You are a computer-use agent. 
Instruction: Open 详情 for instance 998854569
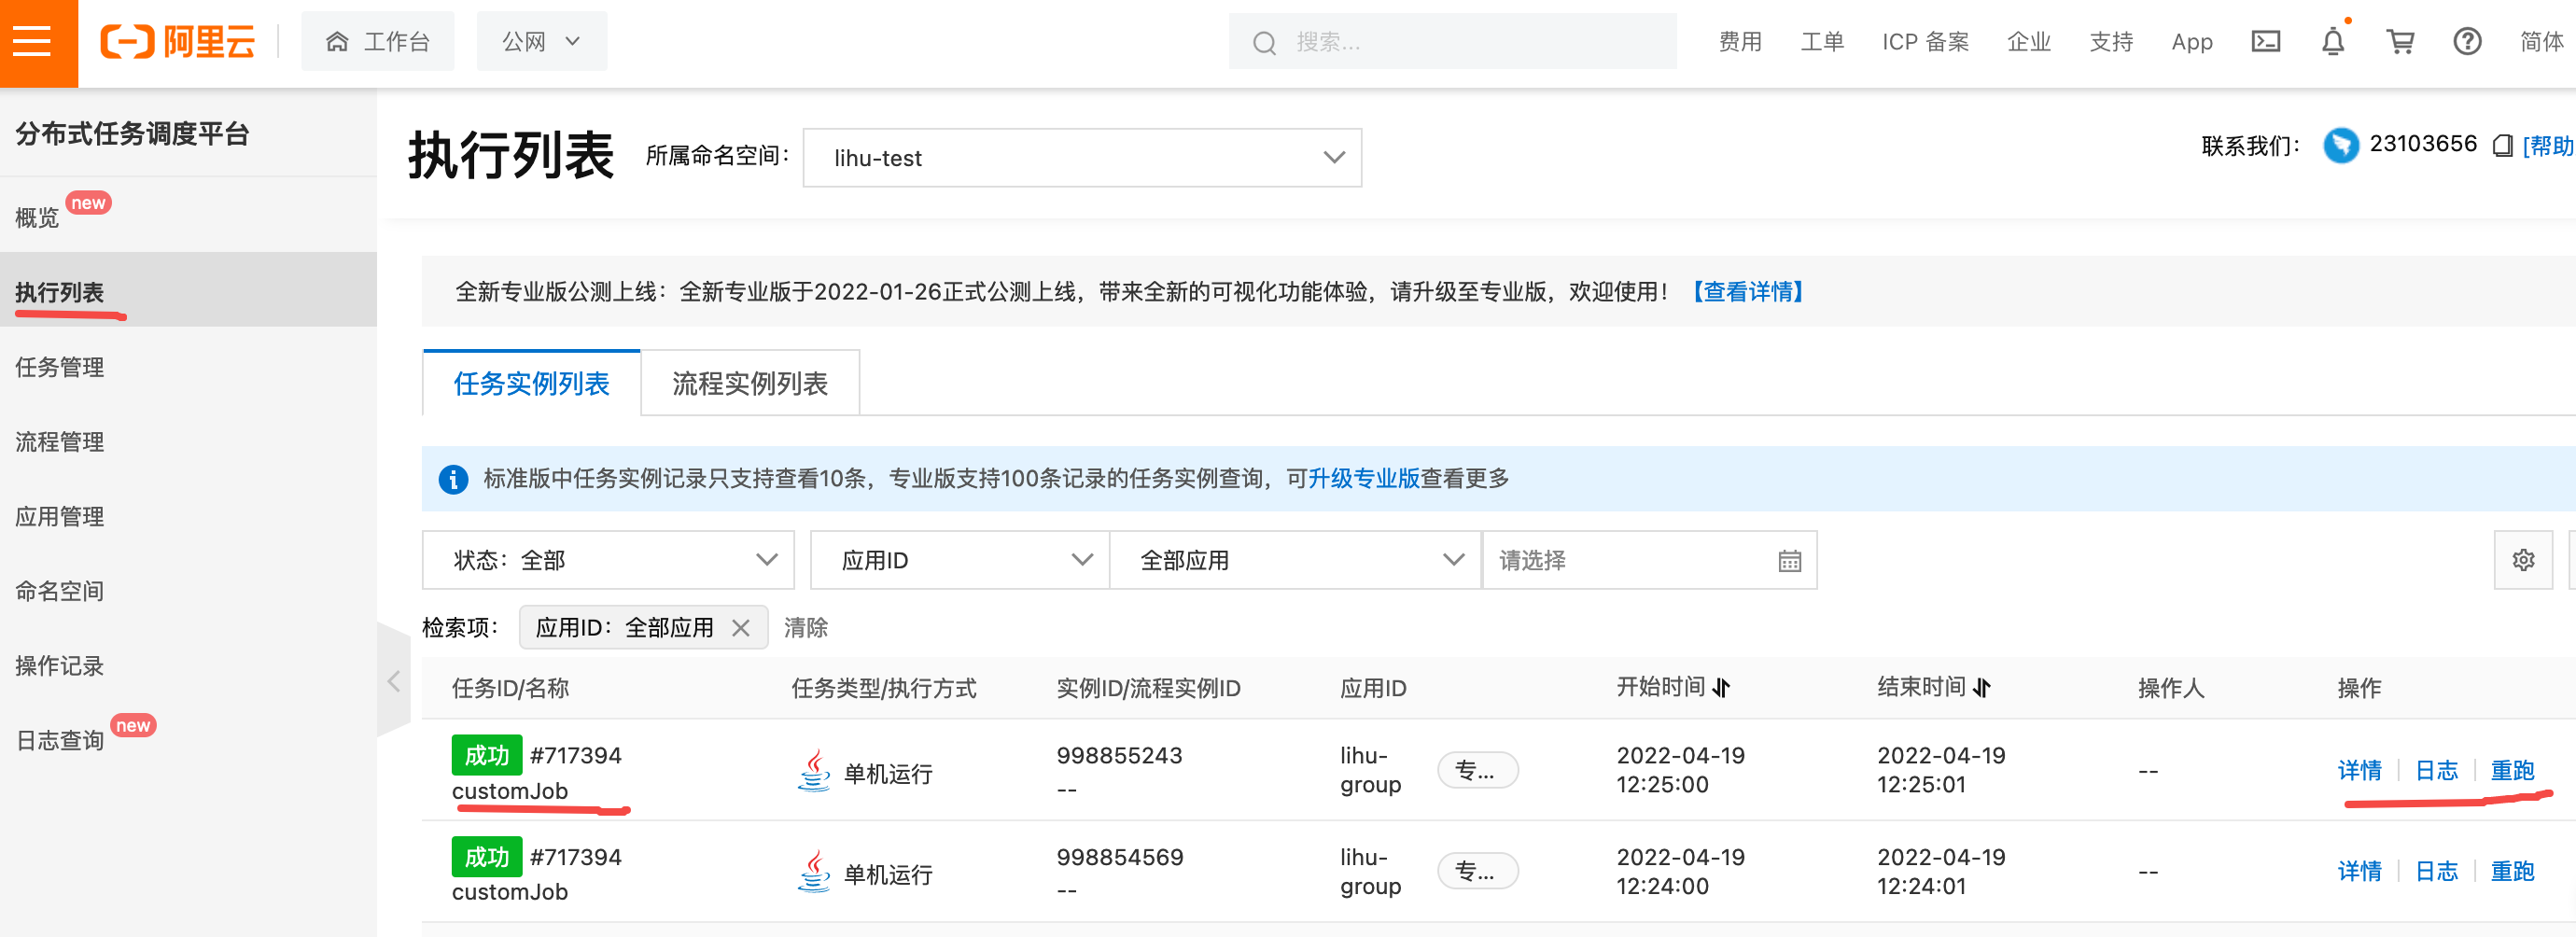(x=2359, y=871)
